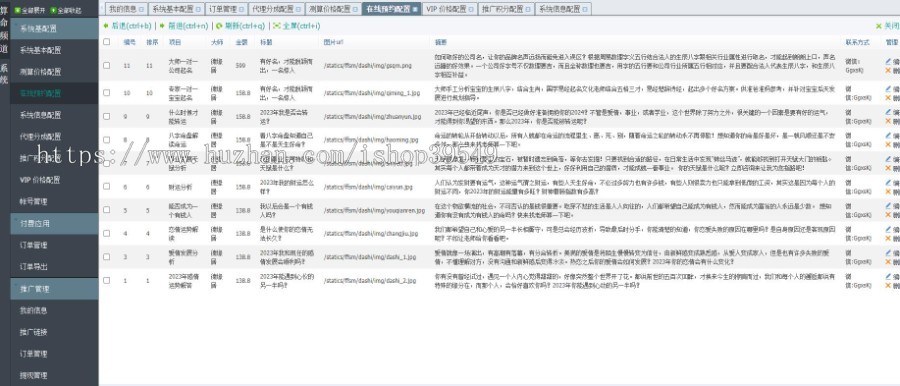Viewport: 900px width, 386px height.
Task: Click the edit pencil icon for row 3
Action: point(888,253)
